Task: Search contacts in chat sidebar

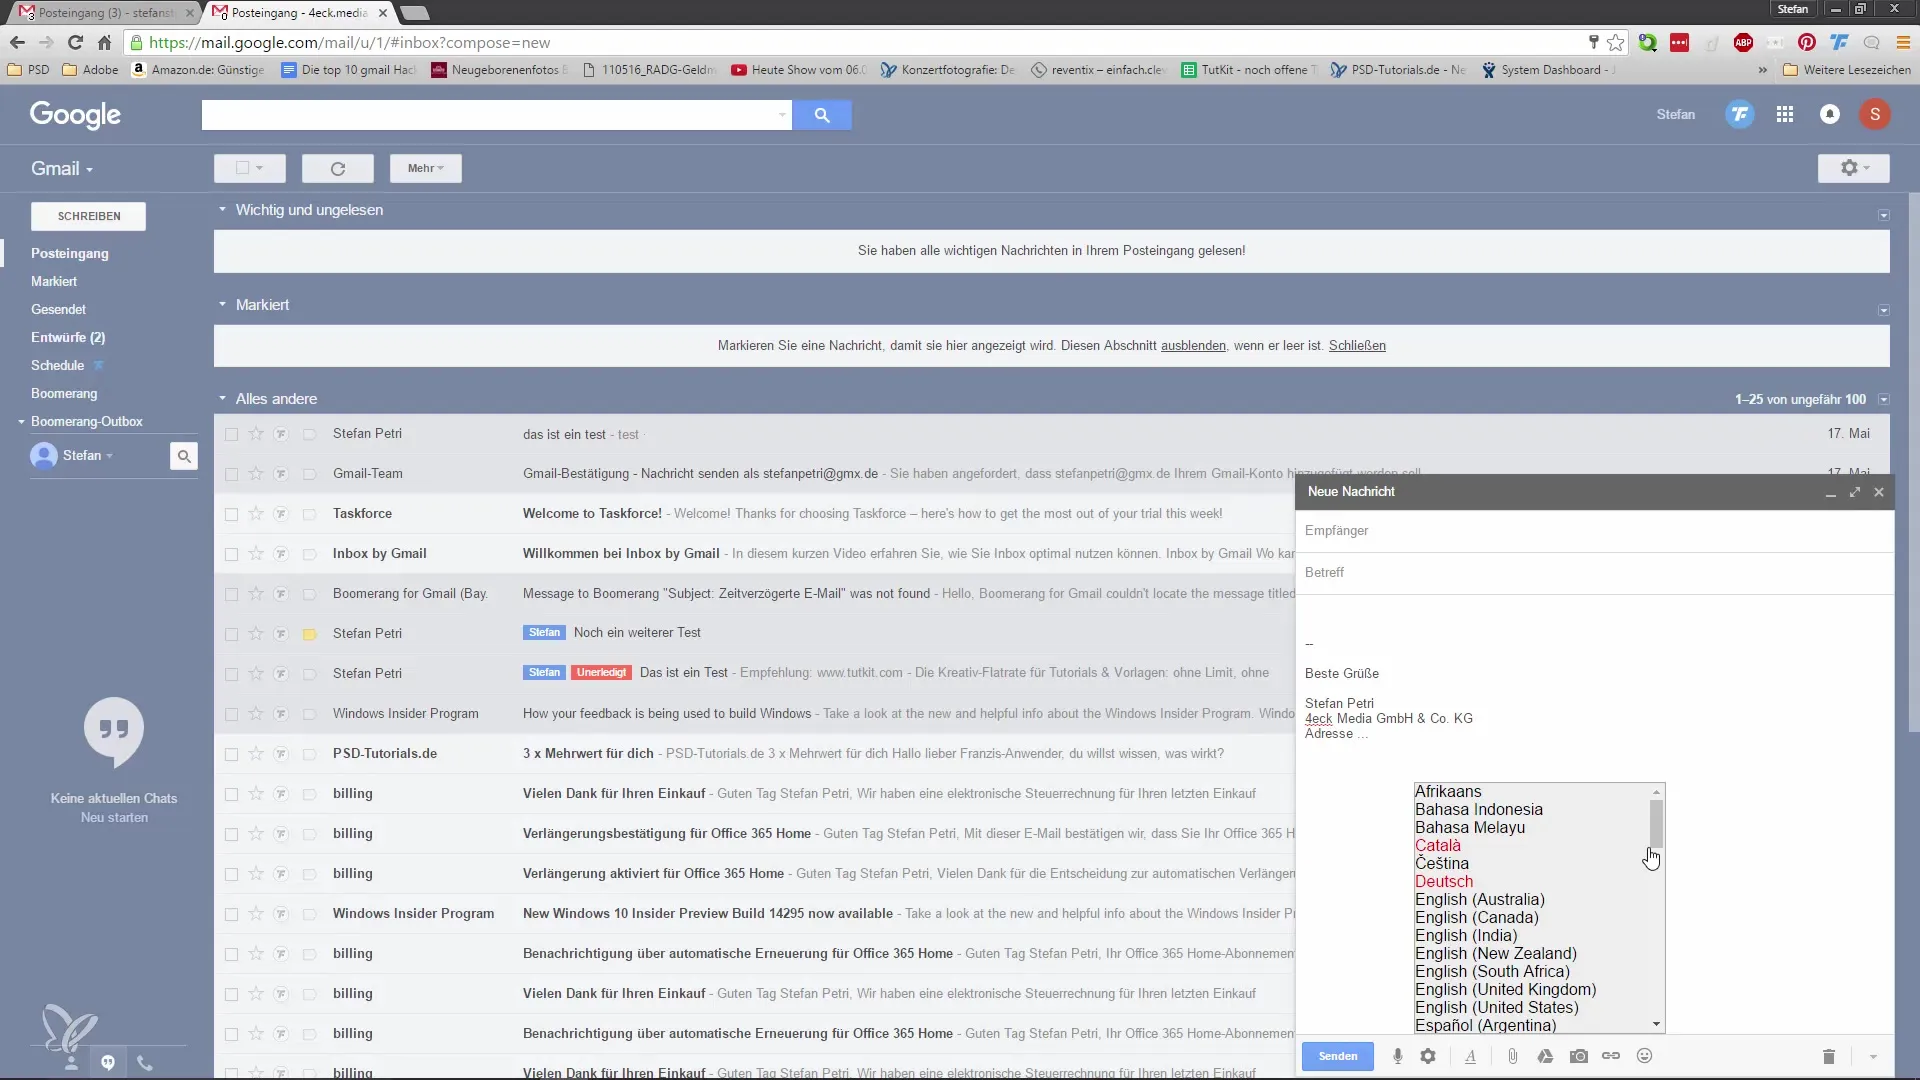Action: (x=184, y=456)
